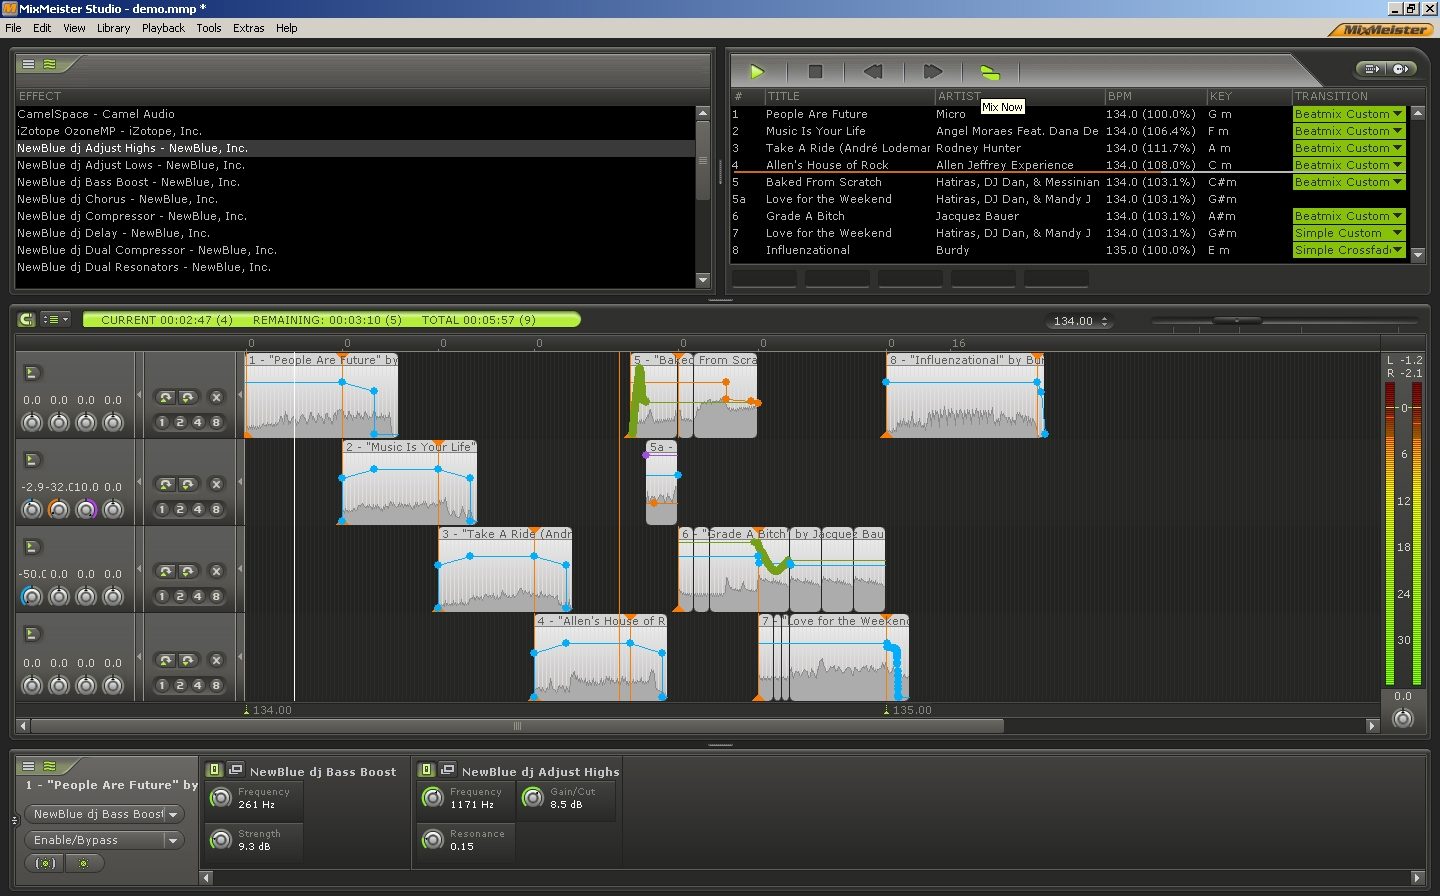Toggle the timeline loop icon left of CURRENT
The height and width of the screenshot is (896, 1440).
pos(27,319)
